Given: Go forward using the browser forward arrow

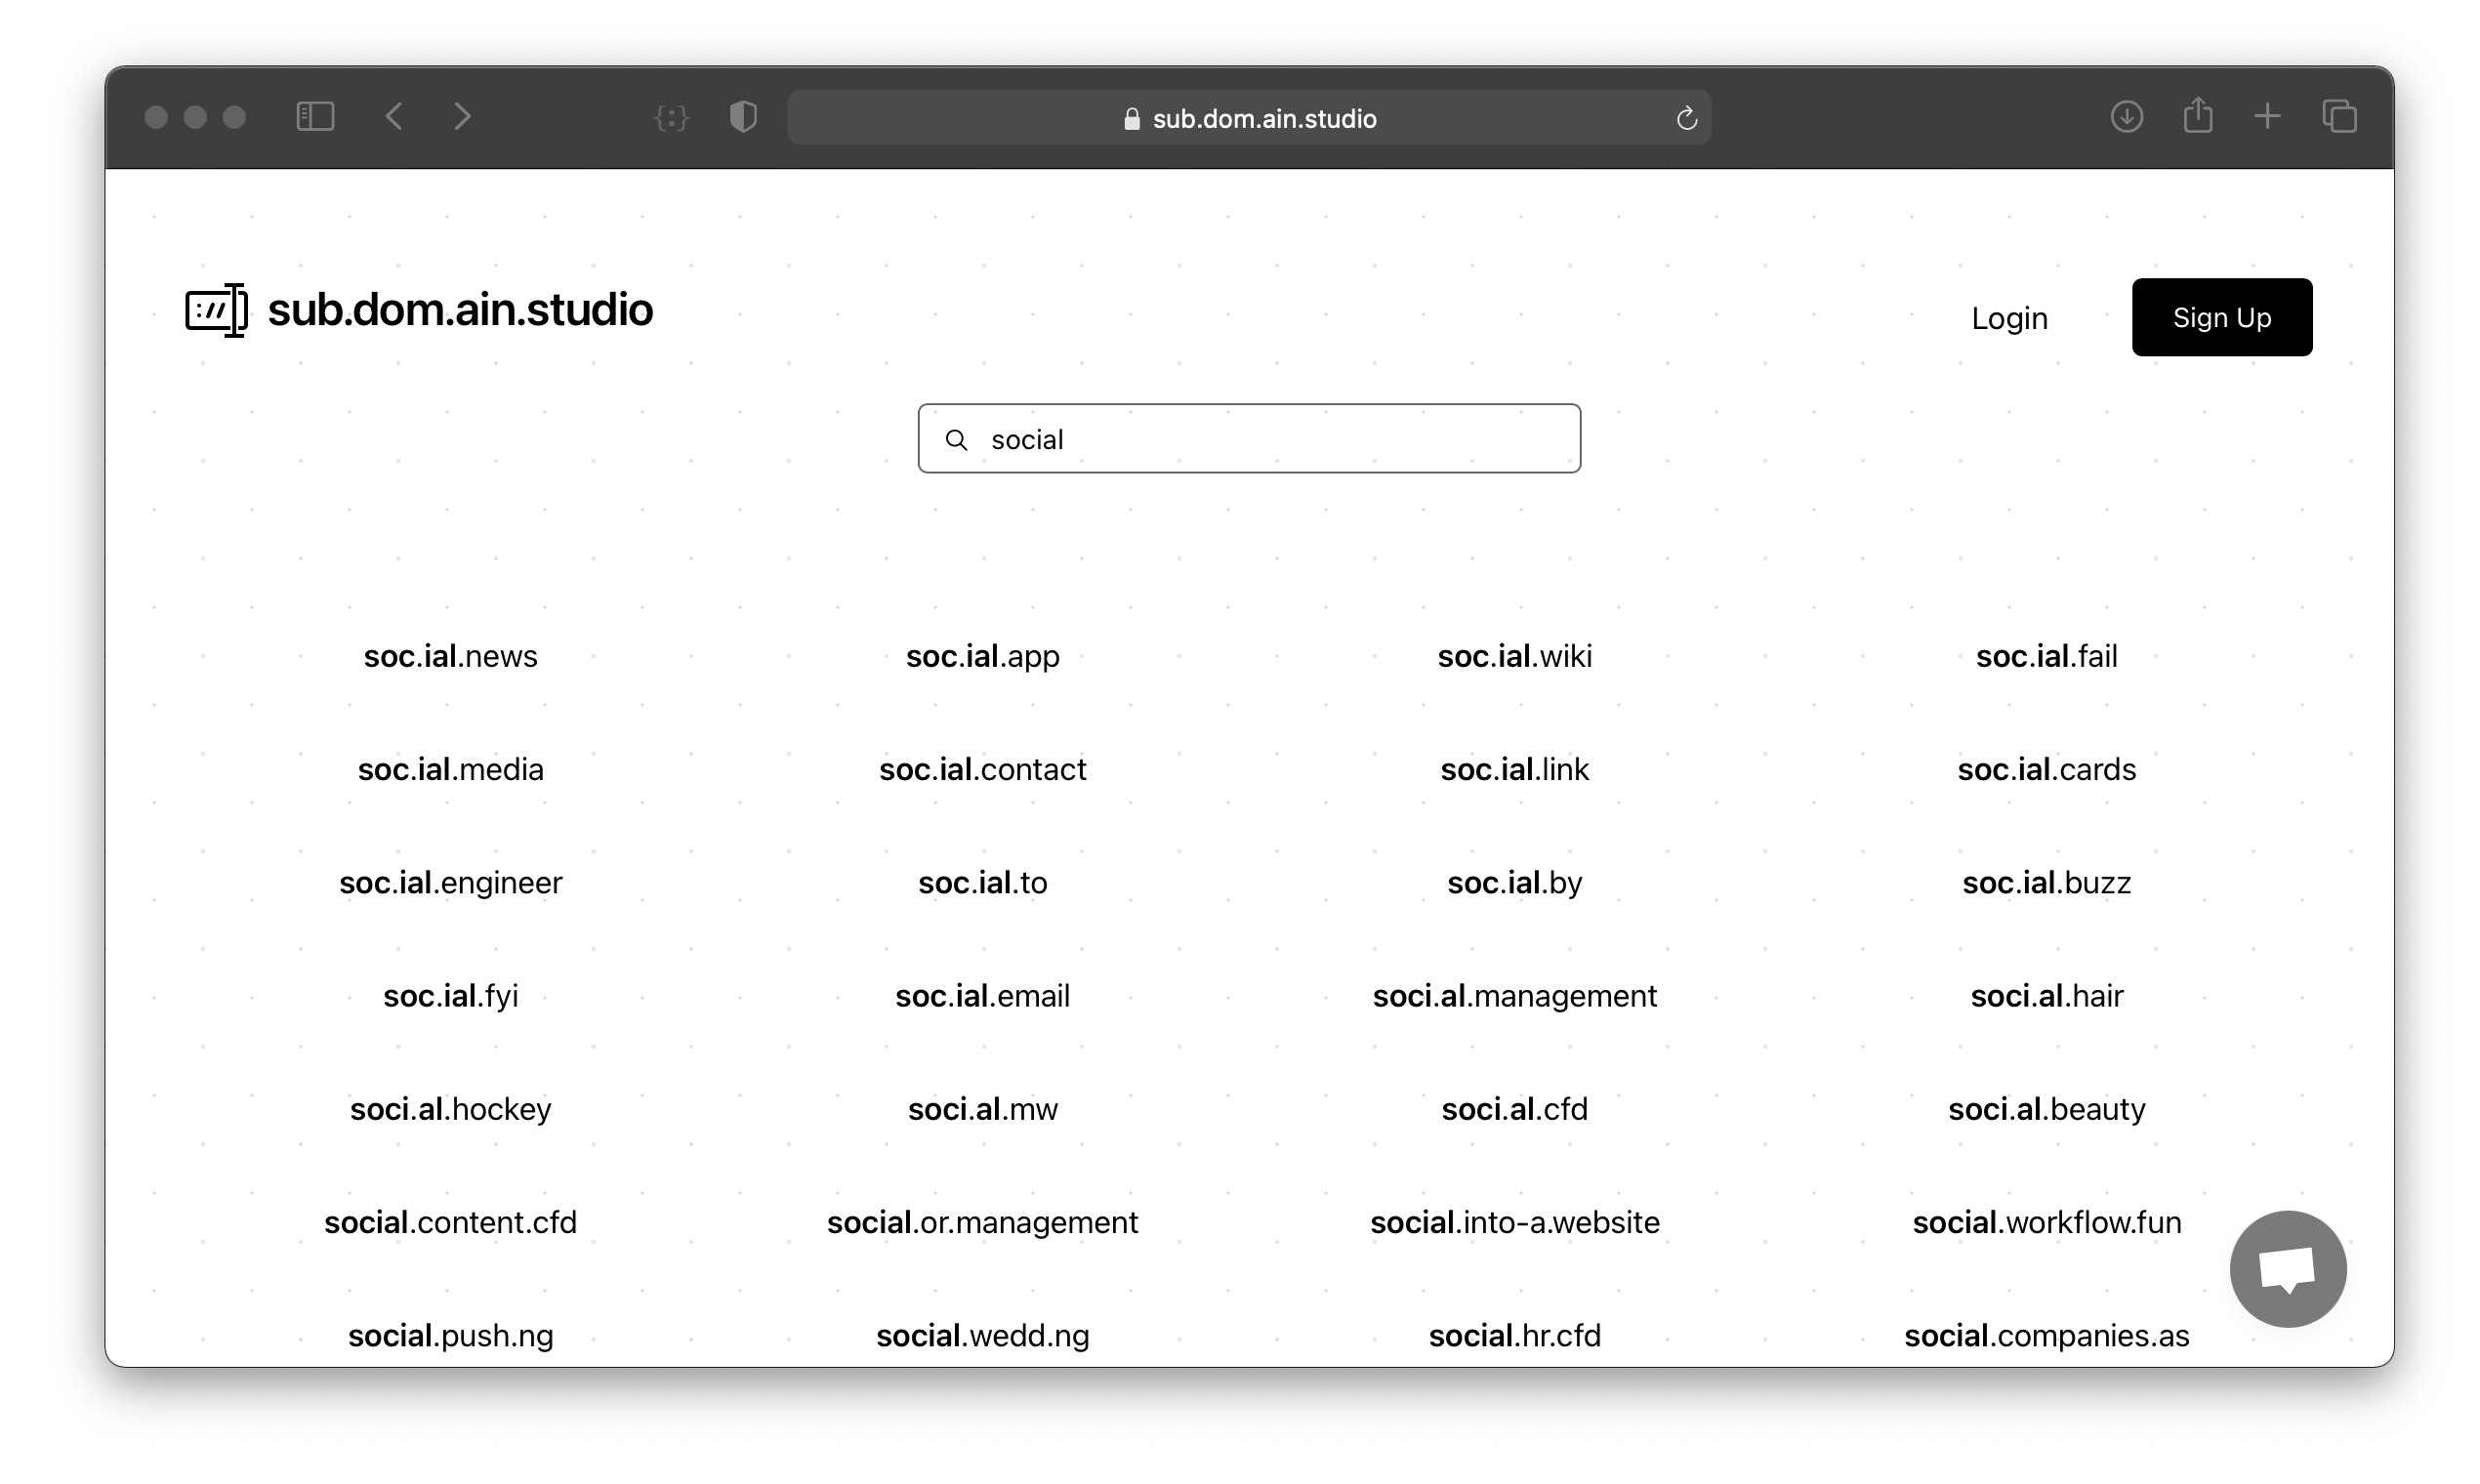Looking at the screenshot, I should tap(462, 117).
